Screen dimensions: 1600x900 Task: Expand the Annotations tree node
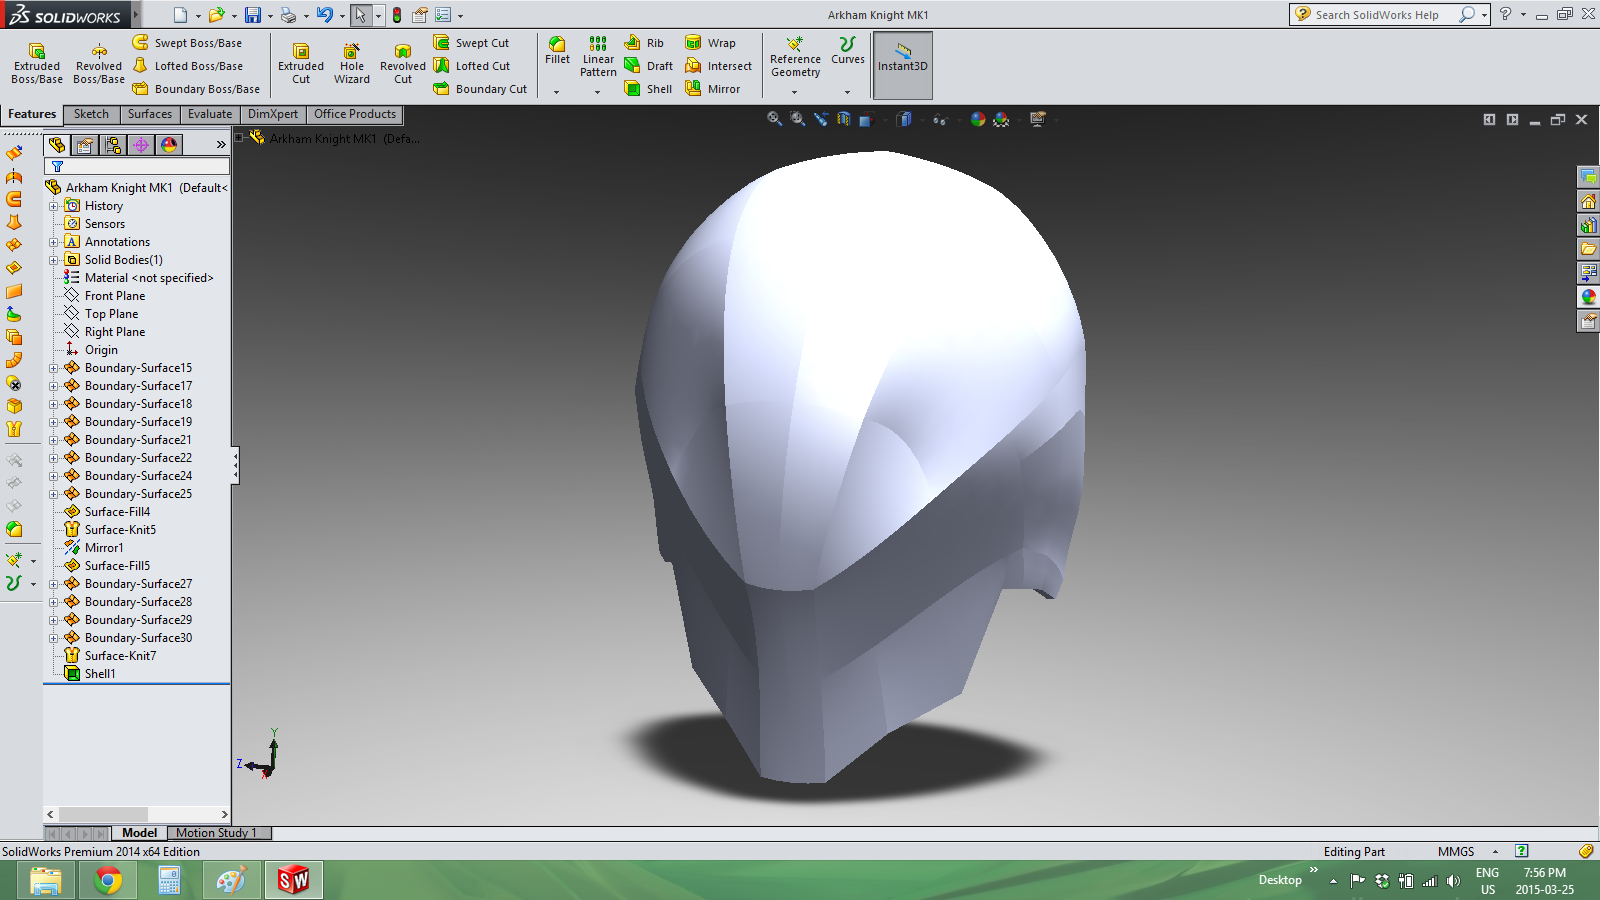pos(54,242)
